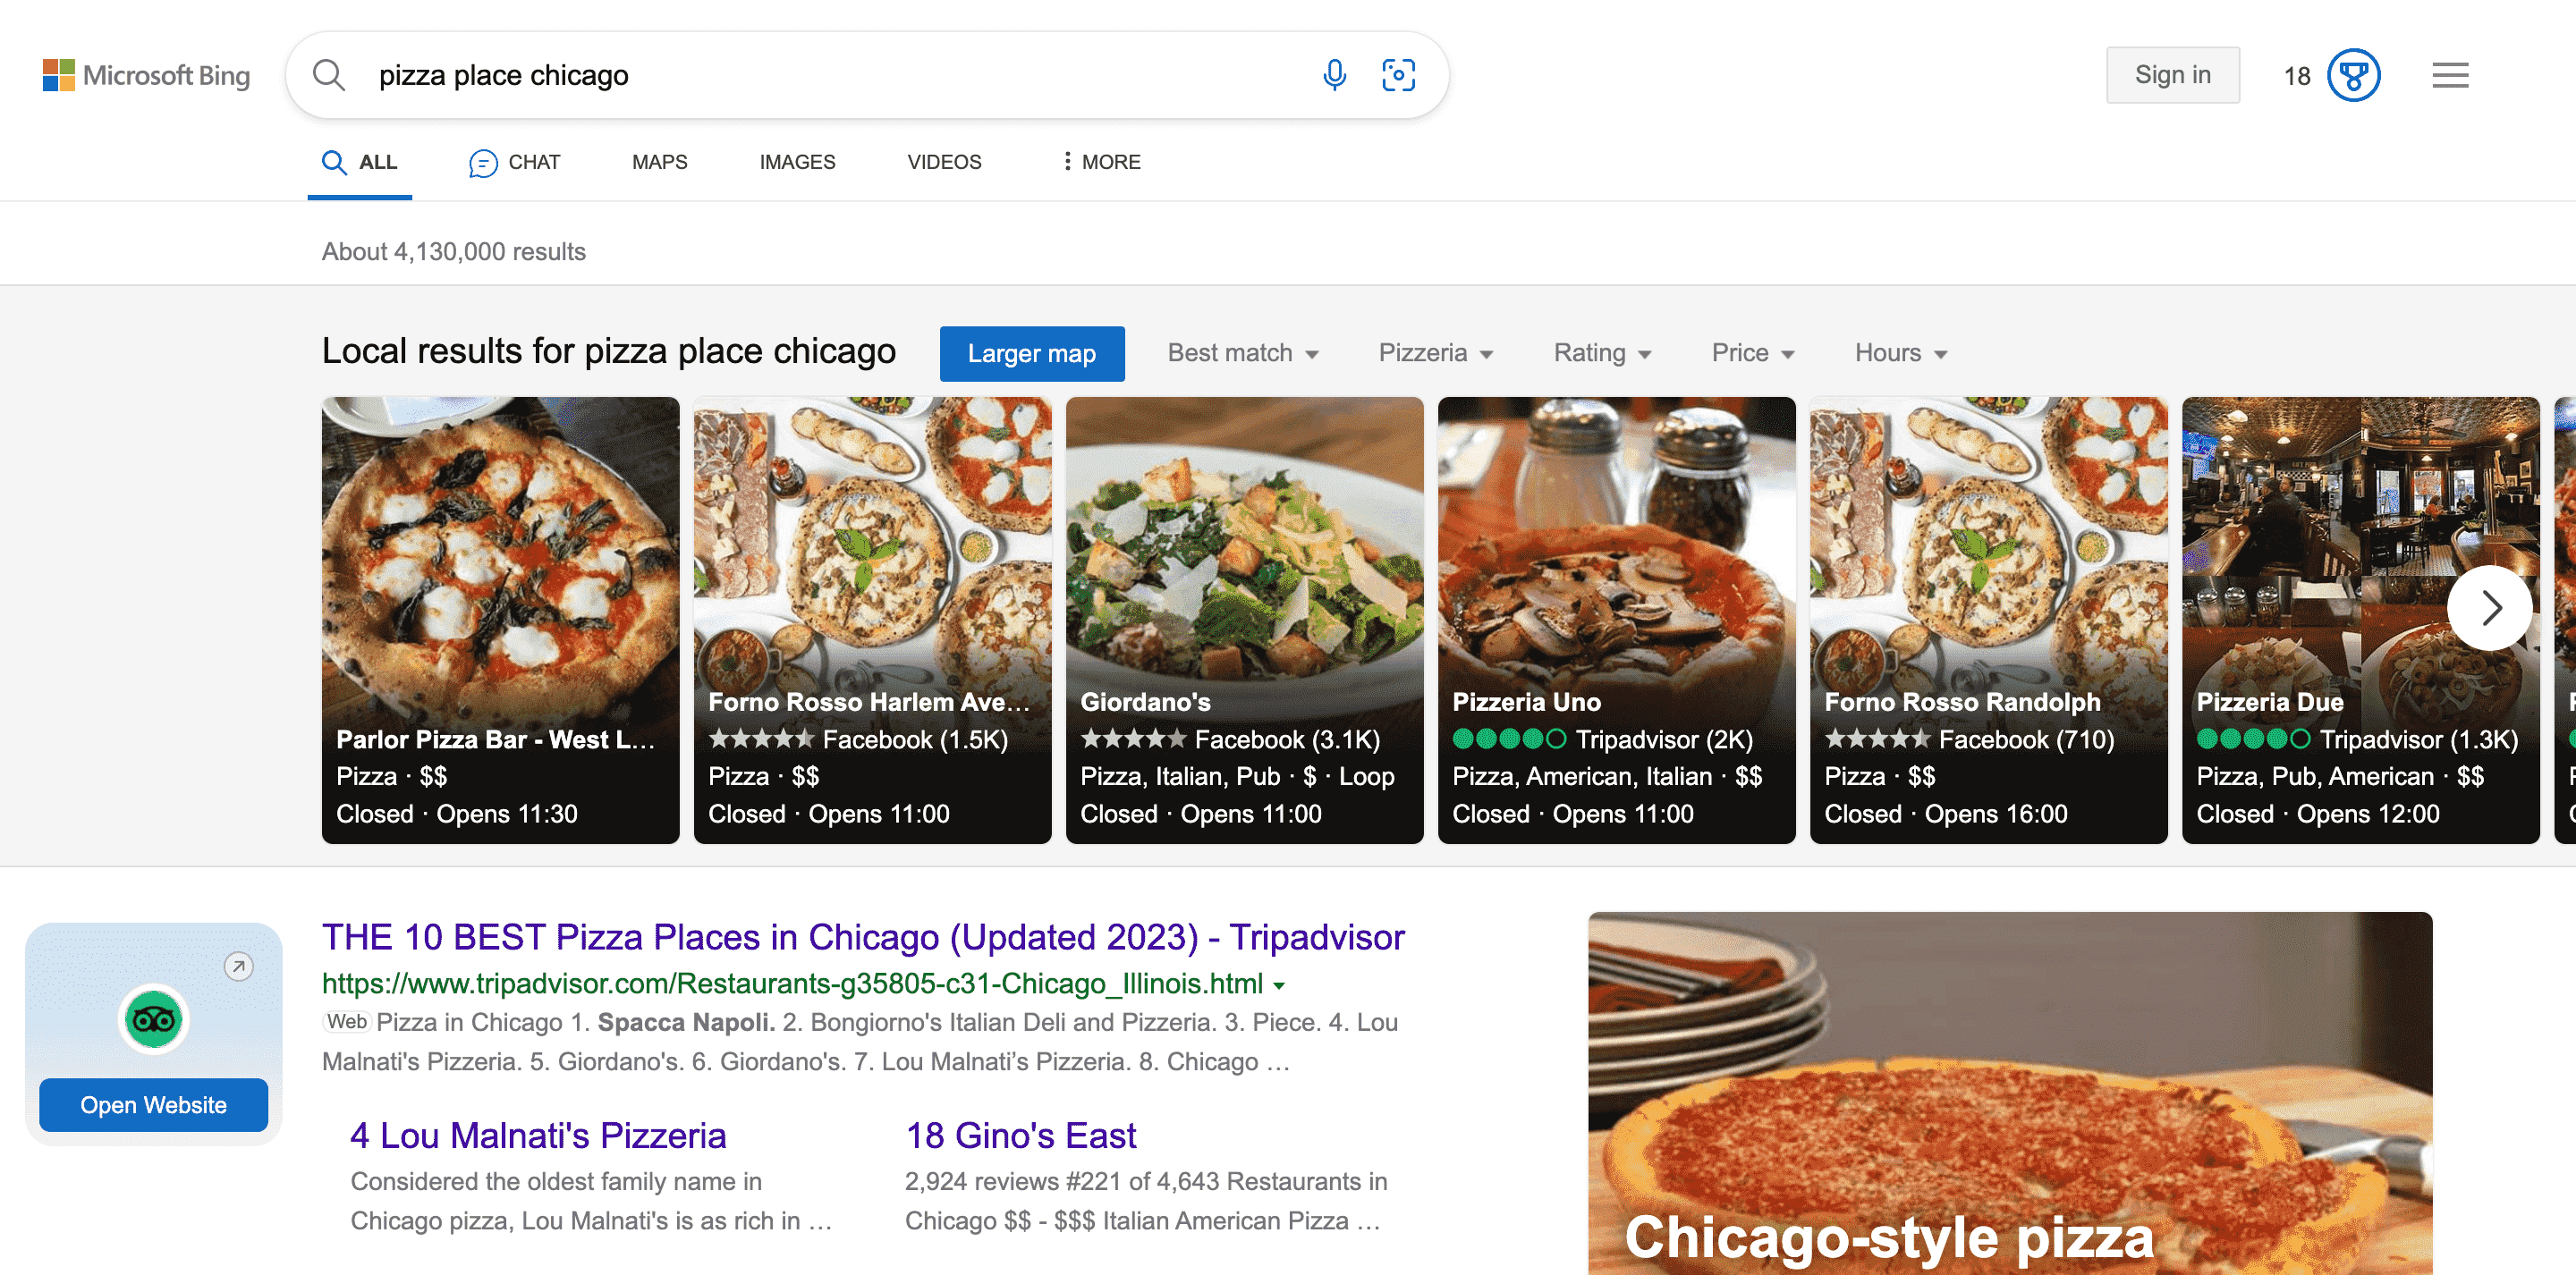Click the Spacca Napoli bold text in snippet
The width and height of the screenshot is (2576, 1275).
tap(686, 1022)
